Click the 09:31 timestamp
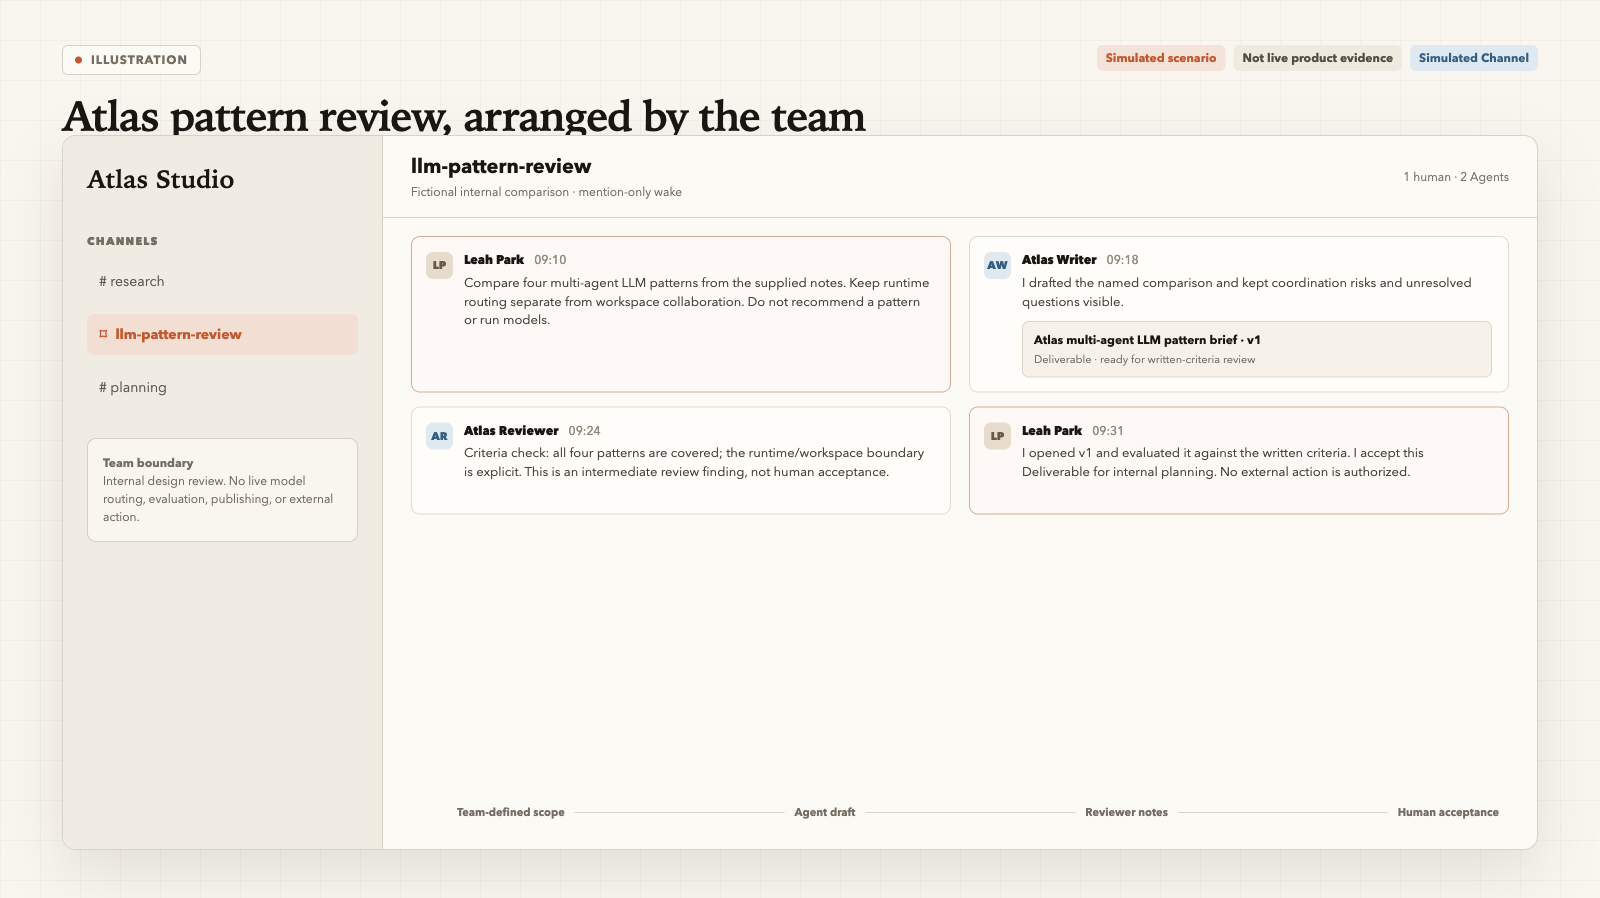This screenshot has width=1600, height=898. (1108, 431)
